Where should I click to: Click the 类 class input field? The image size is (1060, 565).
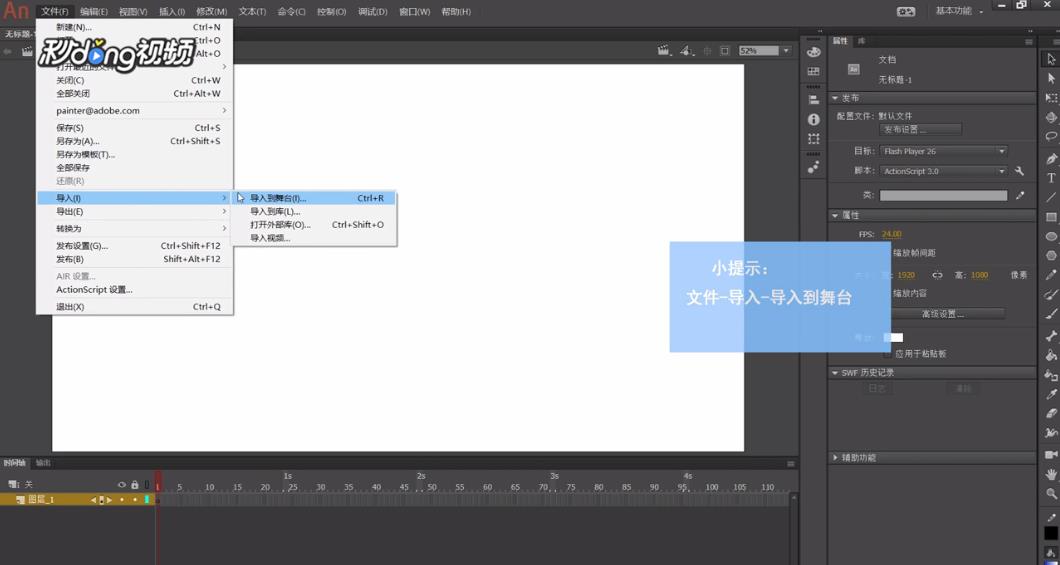coord(943,195)
